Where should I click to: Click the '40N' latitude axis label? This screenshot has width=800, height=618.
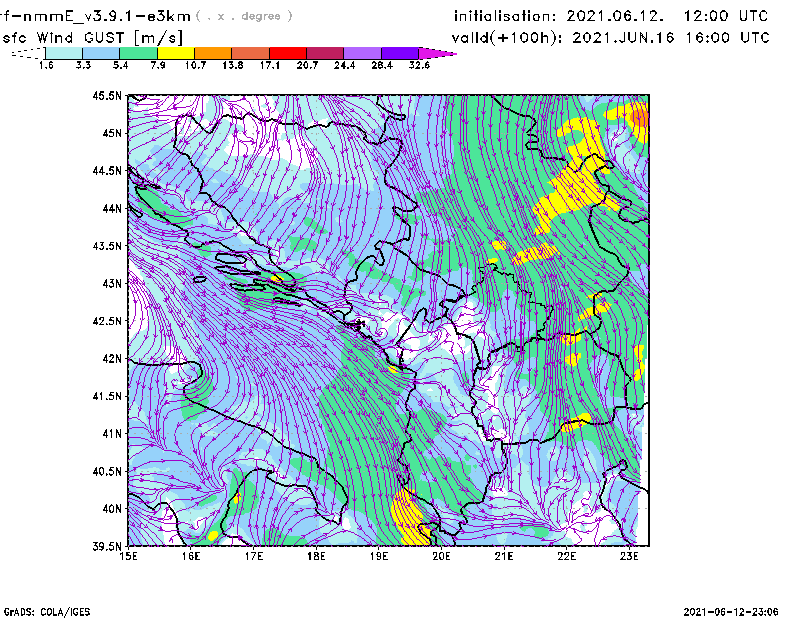(x=112, y=509)
